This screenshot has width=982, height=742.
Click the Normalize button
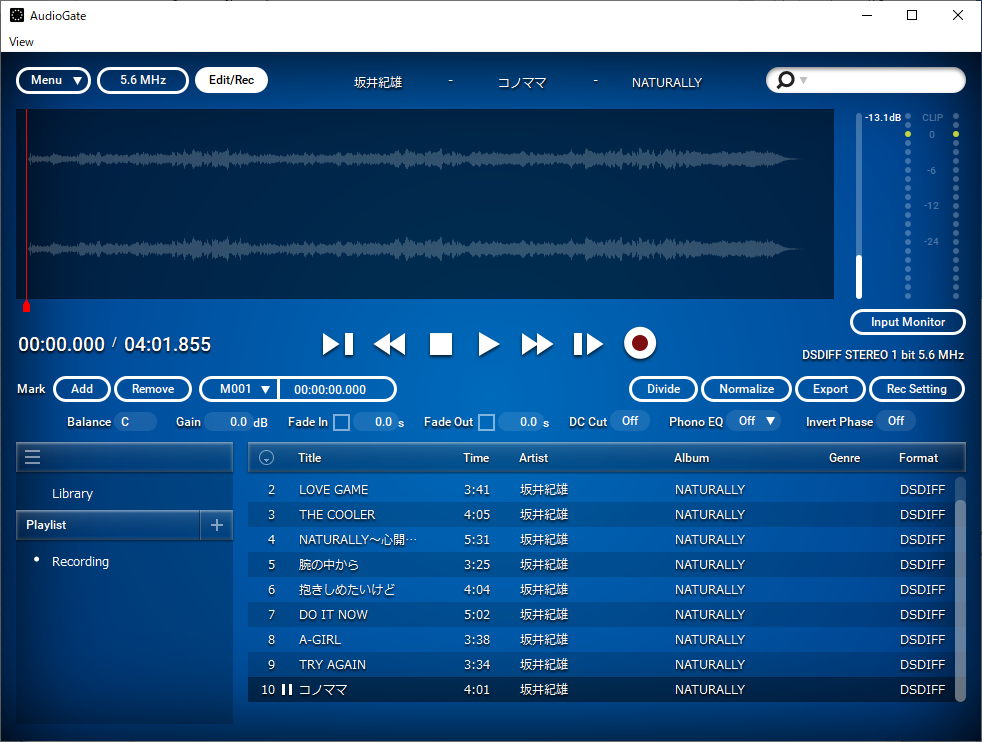click(x=747, y=389)
